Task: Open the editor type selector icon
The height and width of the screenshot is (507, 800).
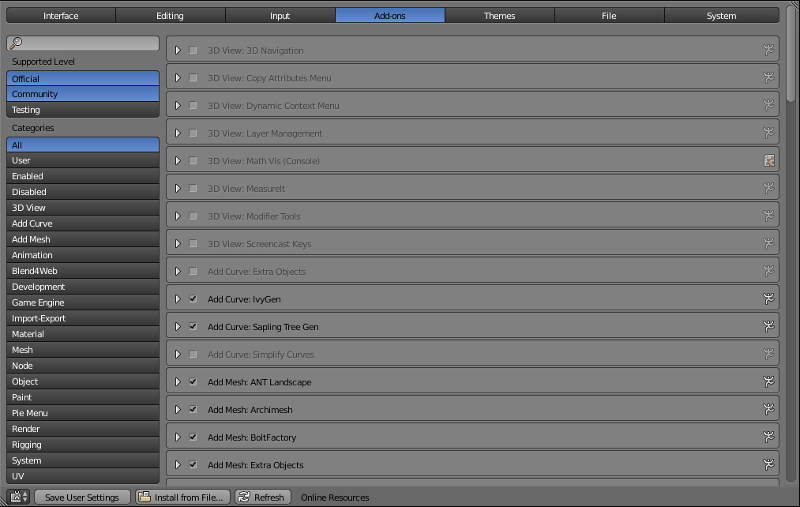Action: click(x=18, y=497)
